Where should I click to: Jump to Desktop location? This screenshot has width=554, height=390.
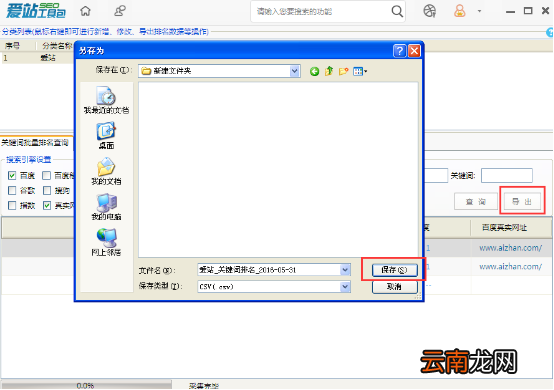tap(106, 136)
